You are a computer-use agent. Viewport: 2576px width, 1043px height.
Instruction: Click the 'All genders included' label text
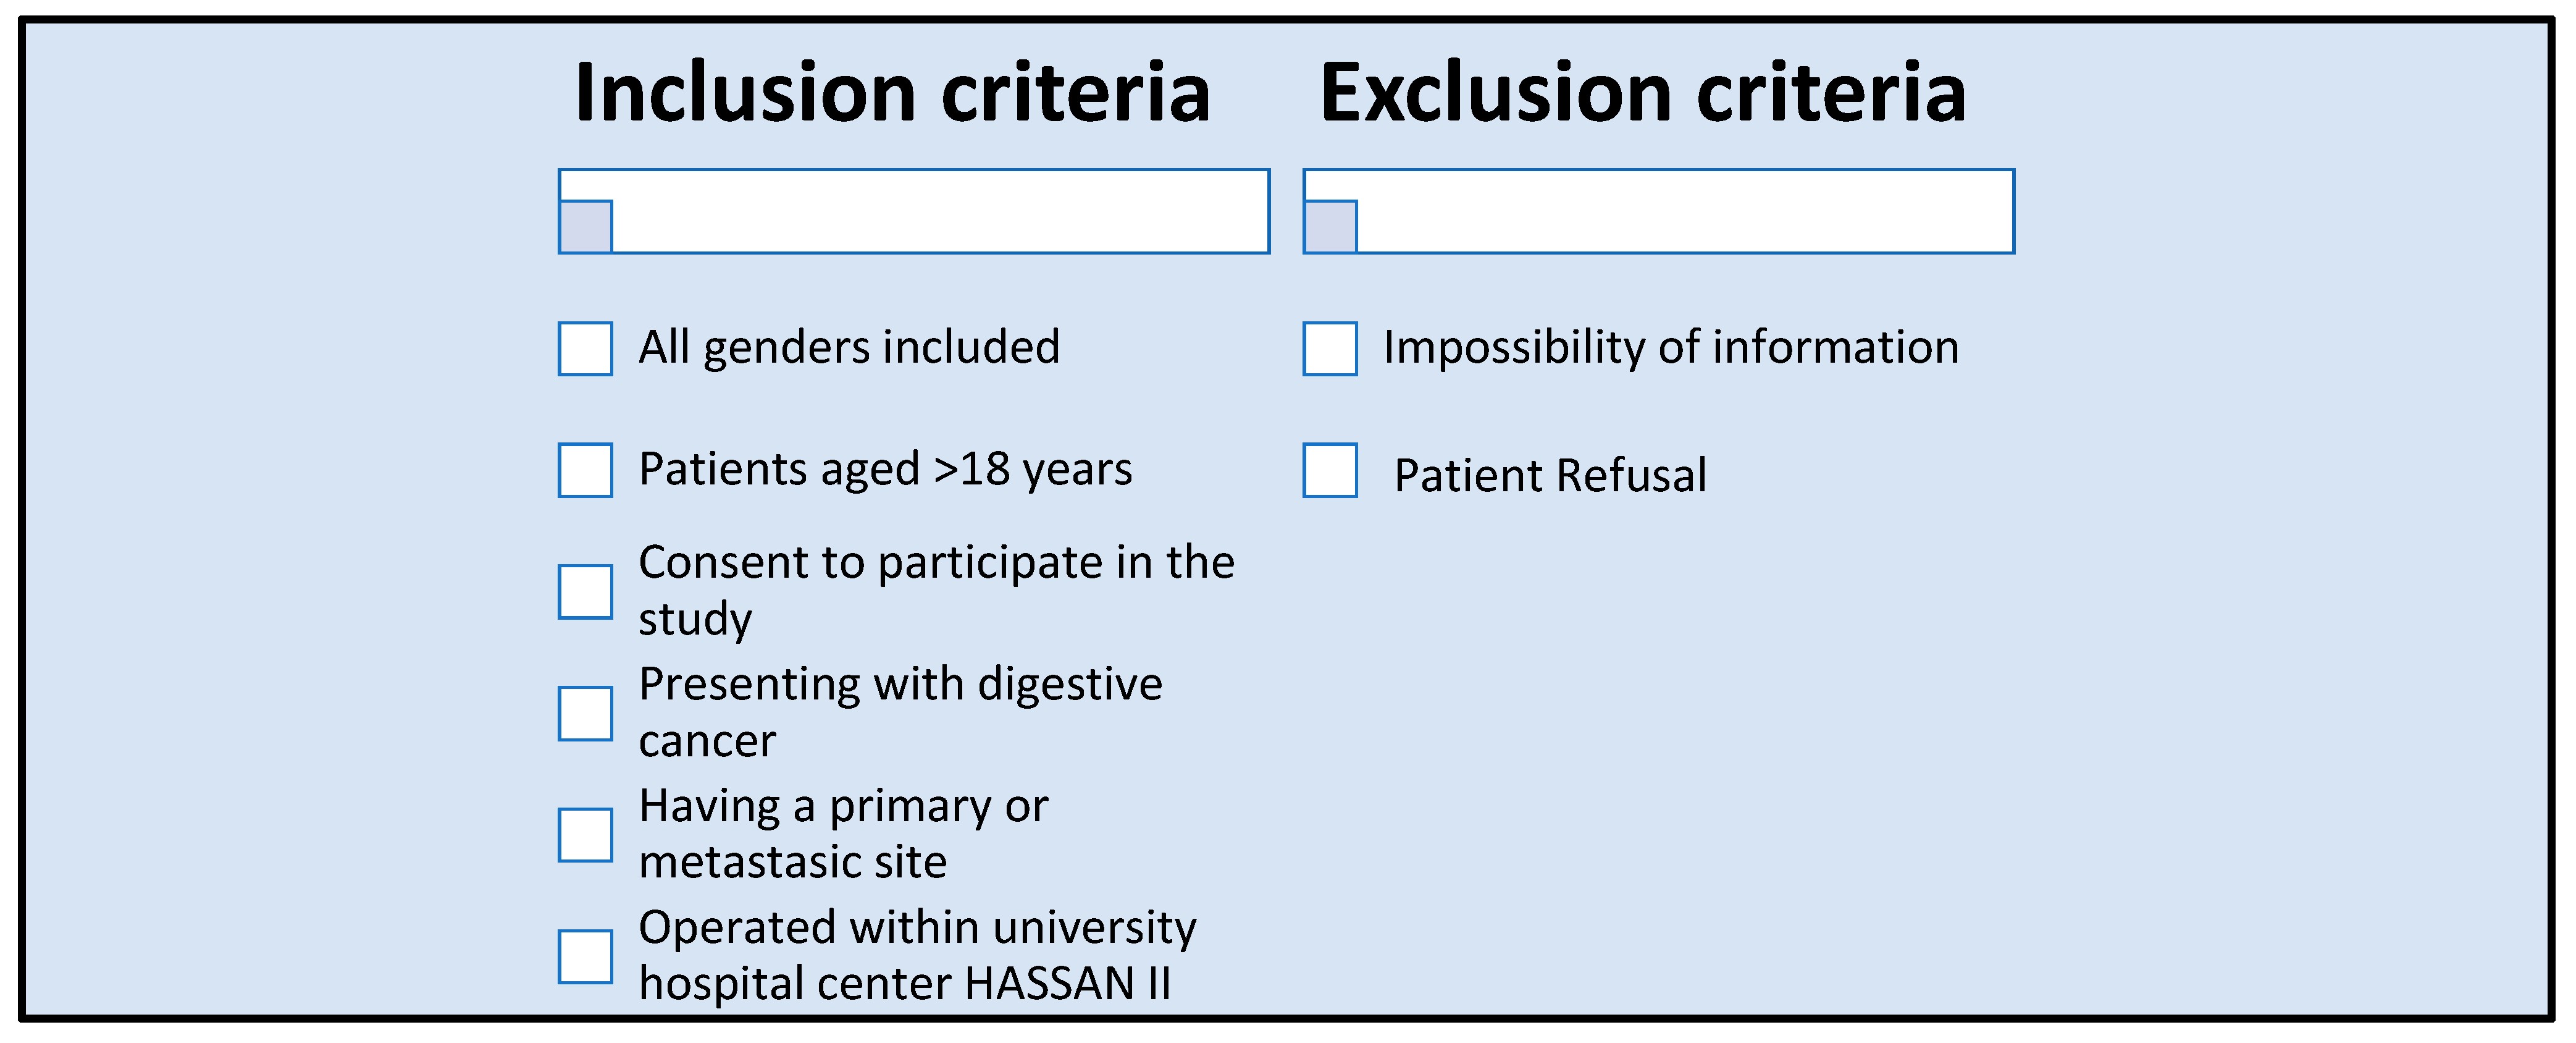click(849, 348)
